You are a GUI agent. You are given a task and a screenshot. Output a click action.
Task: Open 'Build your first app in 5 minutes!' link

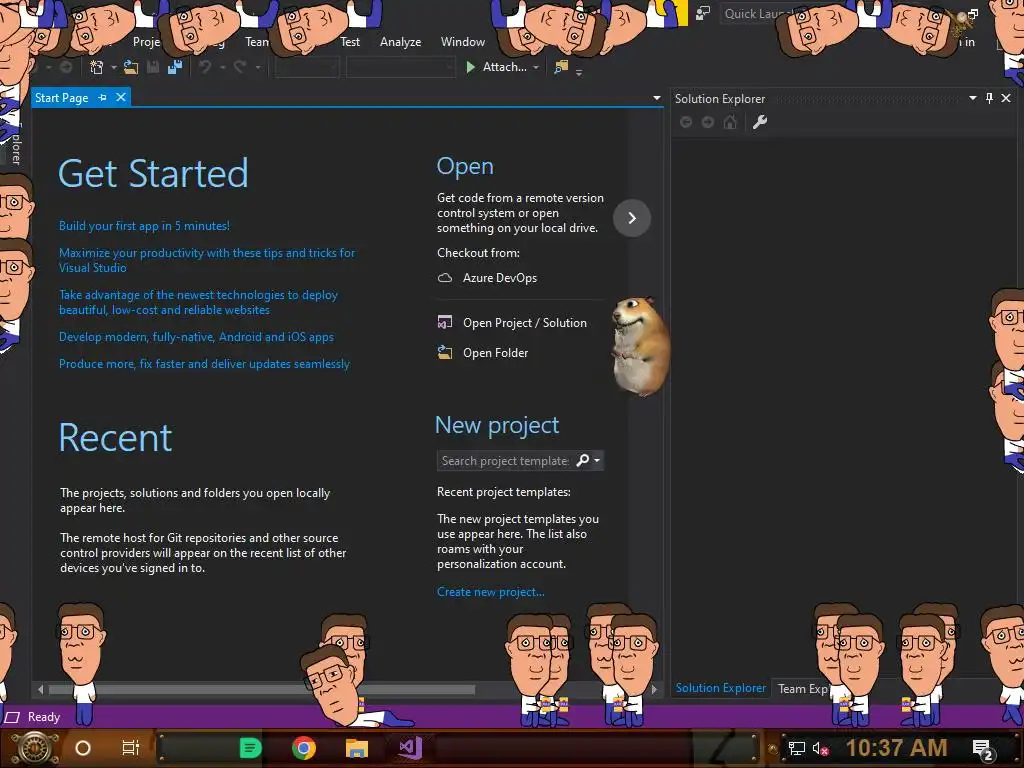tap(144, 226)
